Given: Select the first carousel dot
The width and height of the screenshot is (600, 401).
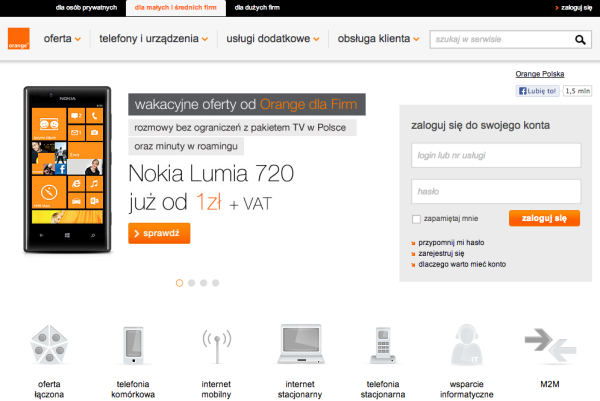Looking at the screenshot, I should point(180,283).
